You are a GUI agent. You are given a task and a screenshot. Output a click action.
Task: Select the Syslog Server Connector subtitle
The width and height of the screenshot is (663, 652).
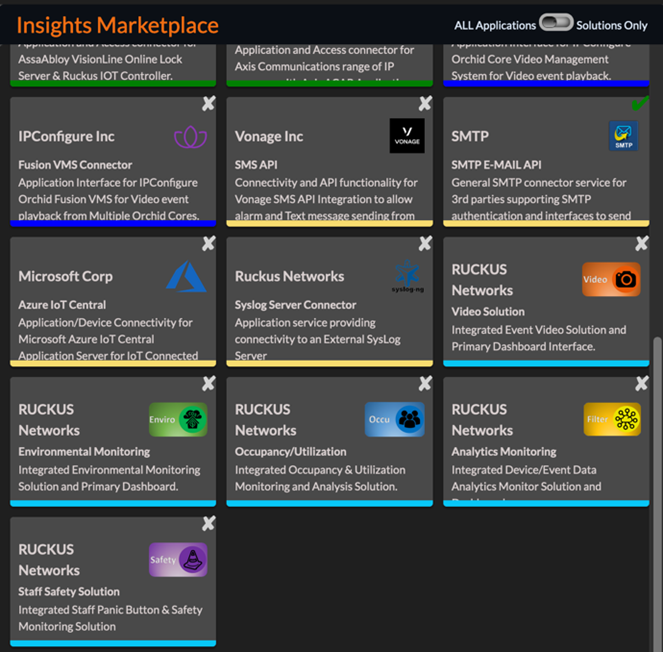(x=295, y=305)
